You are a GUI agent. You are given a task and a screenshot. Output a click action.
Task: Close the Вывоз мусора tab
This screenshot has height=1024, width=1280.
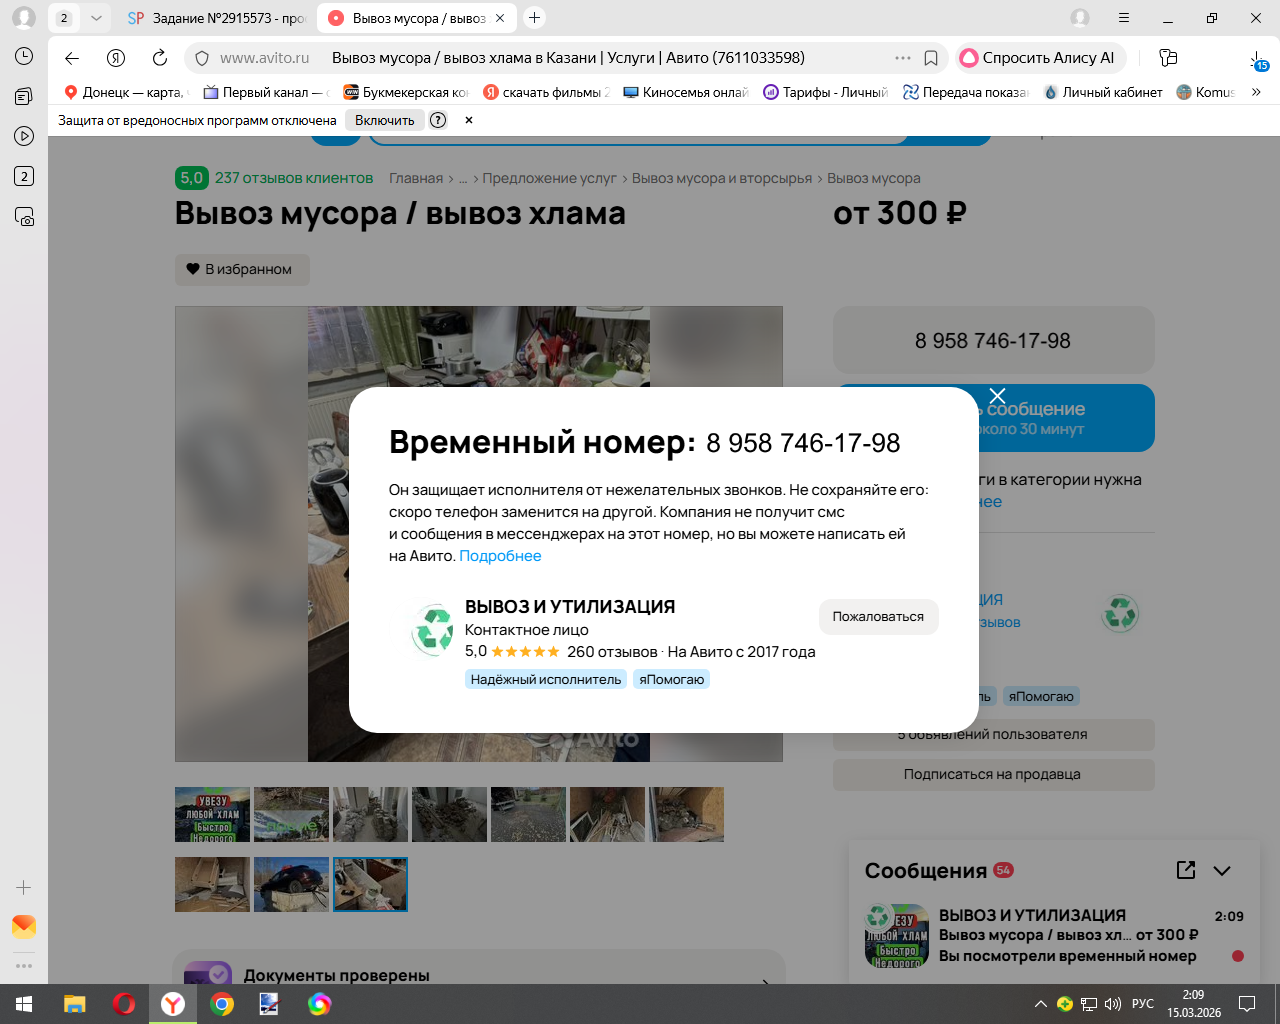pos(500,18)
